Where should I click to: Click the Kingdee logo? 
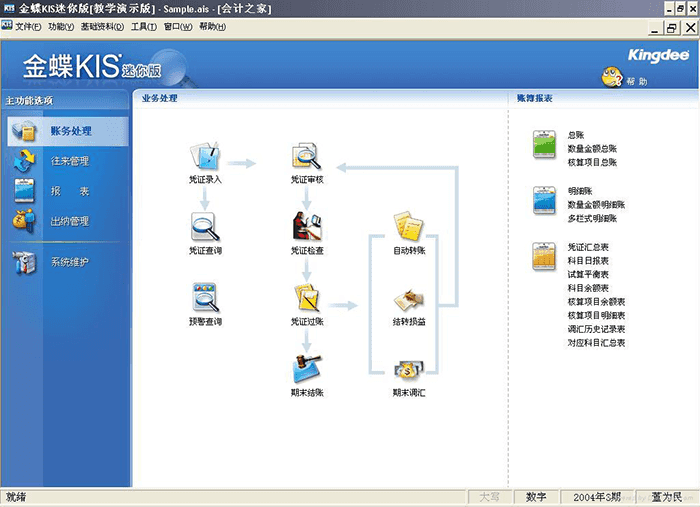tap(658, 55)
